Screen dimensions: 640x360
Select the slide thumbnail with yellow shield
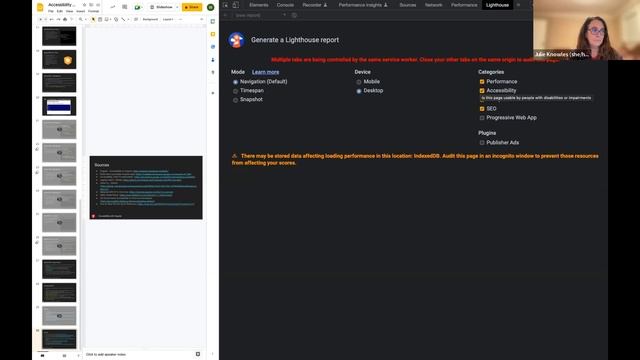59,60
